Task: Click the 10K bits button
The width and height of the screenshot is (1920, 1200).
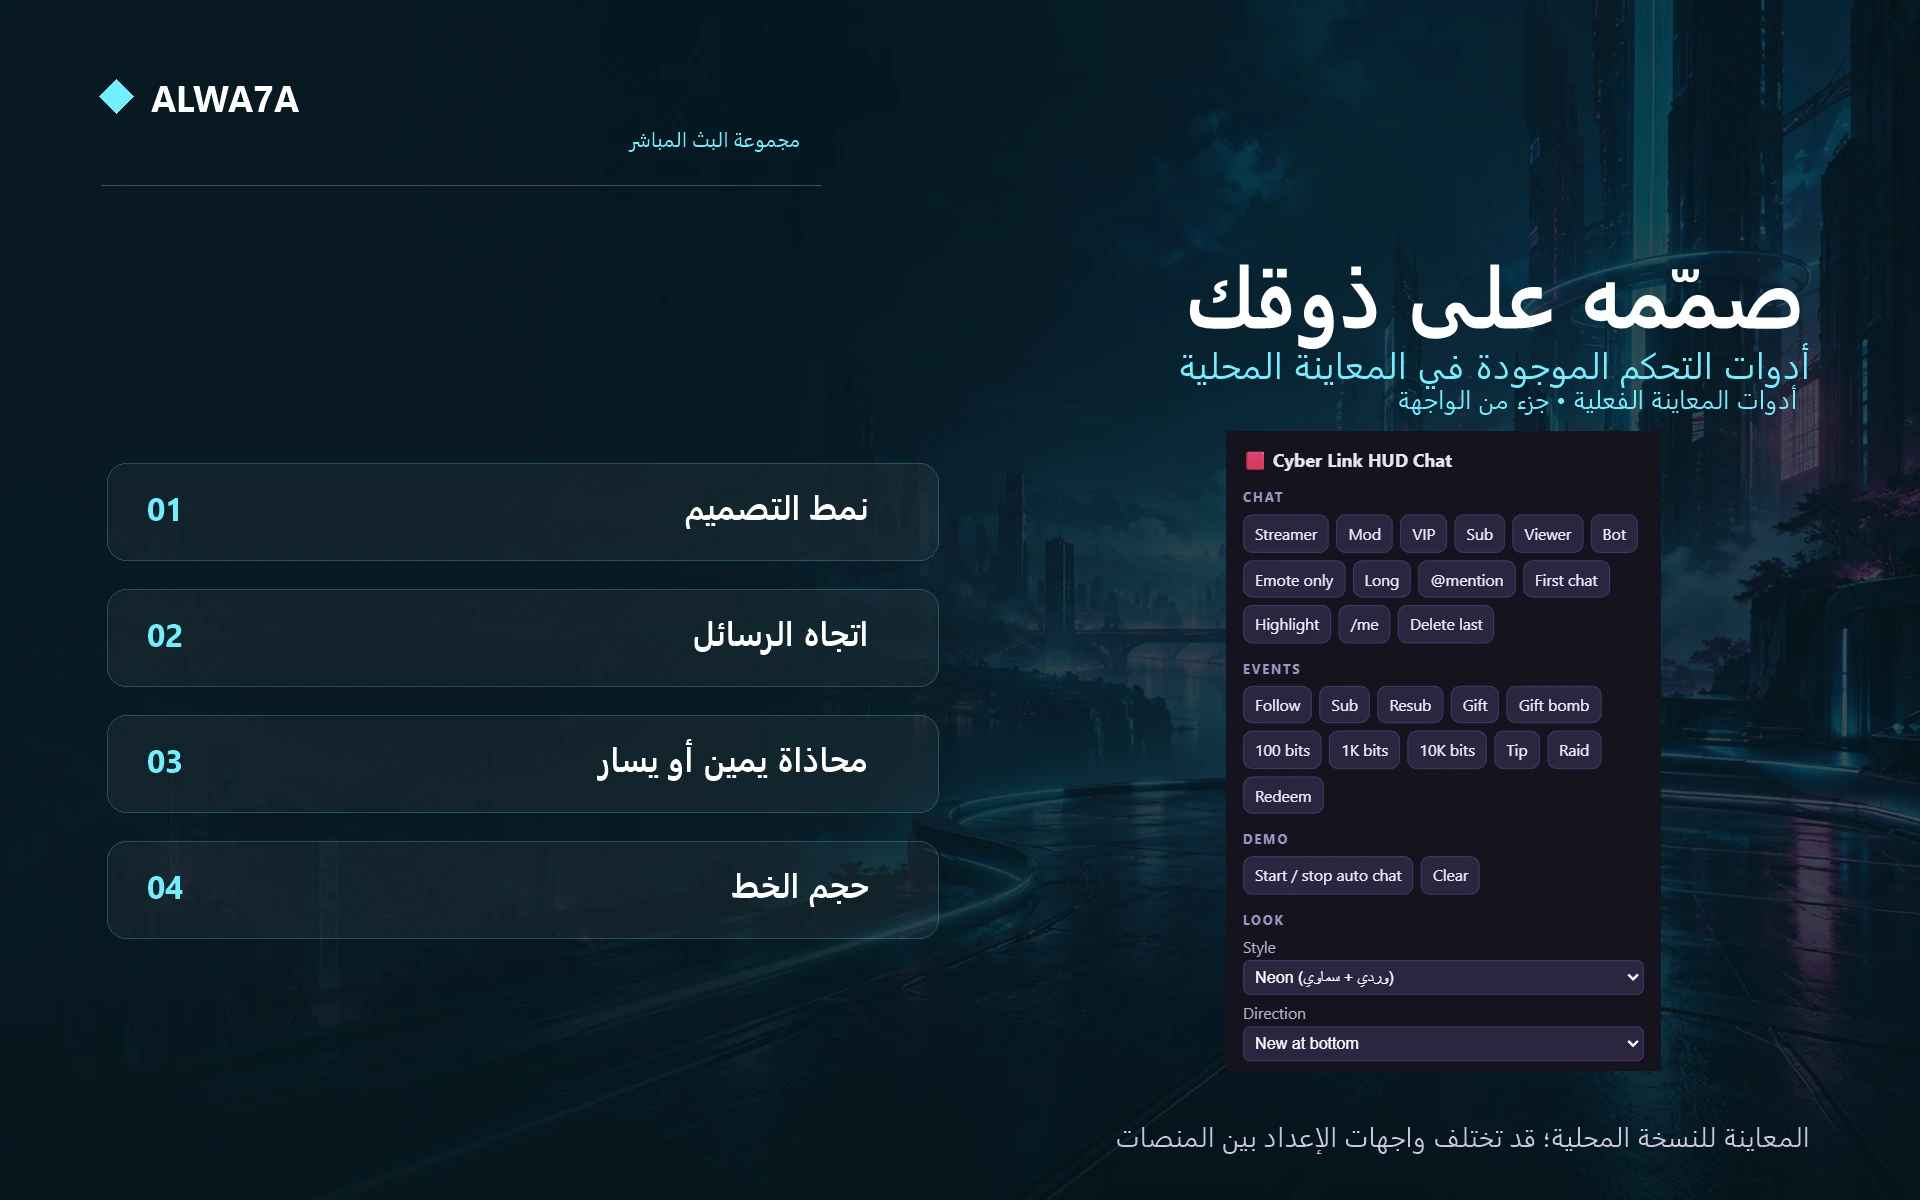Action: click(1447, 750)
